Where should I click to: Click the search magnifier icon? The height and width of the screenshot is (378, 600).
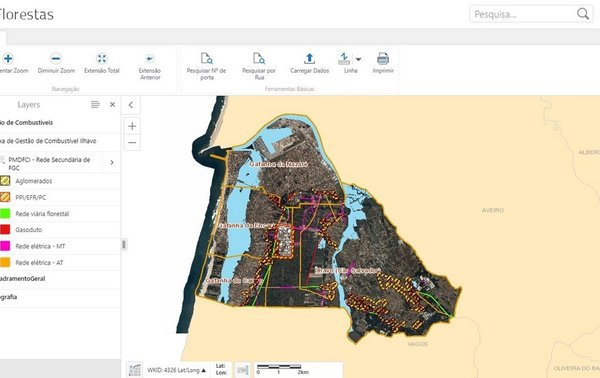tap(583, 14)
